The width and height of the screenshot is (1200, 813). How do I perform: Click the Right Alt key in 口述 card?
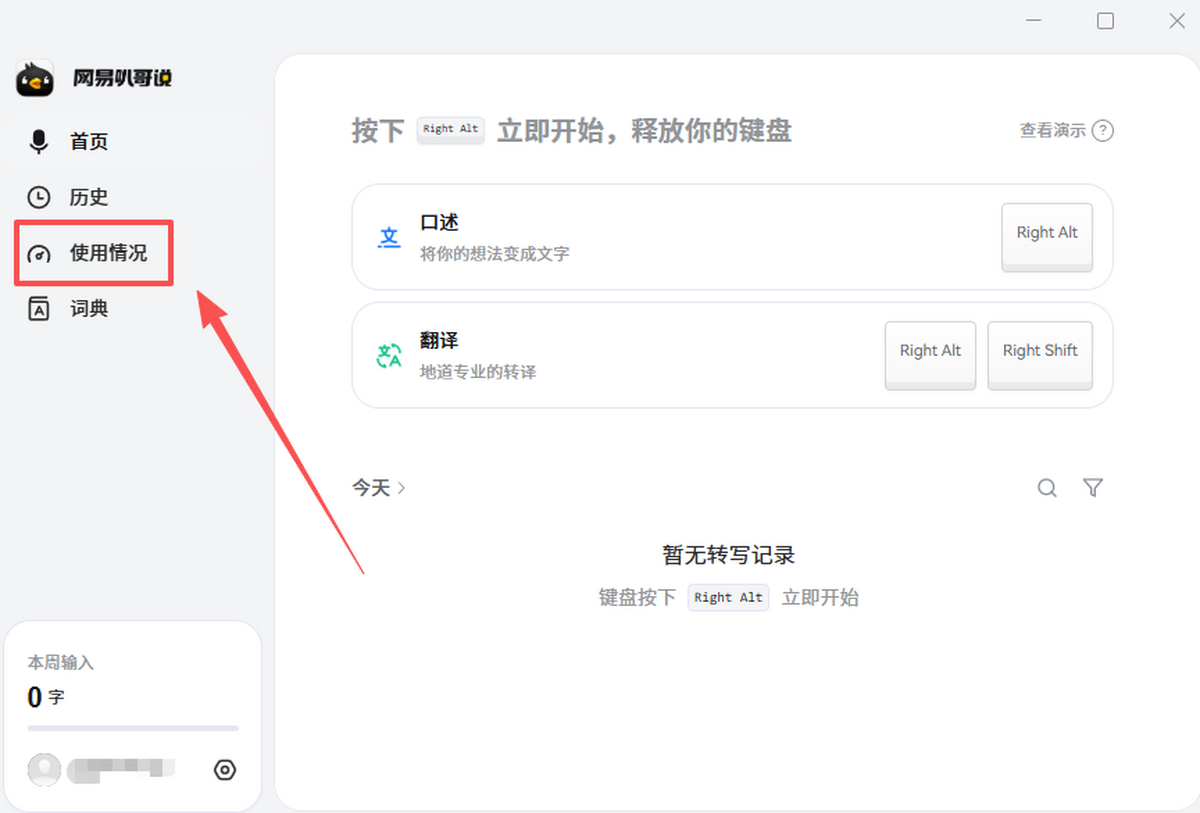[x=1047, y=238]
